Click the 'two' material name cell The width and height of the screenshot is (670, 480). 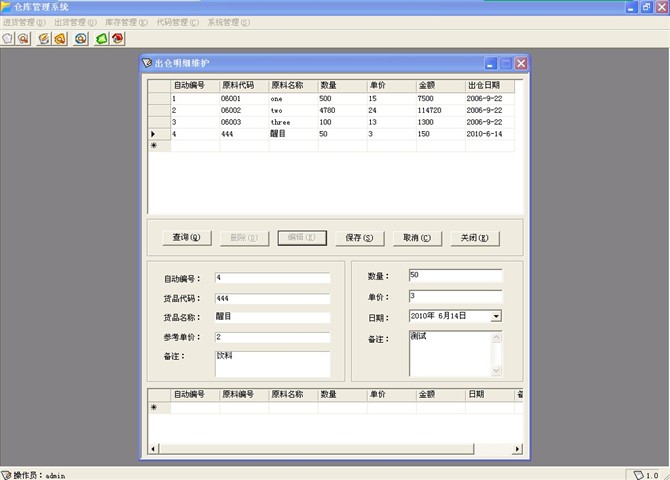tap(294, 110)
